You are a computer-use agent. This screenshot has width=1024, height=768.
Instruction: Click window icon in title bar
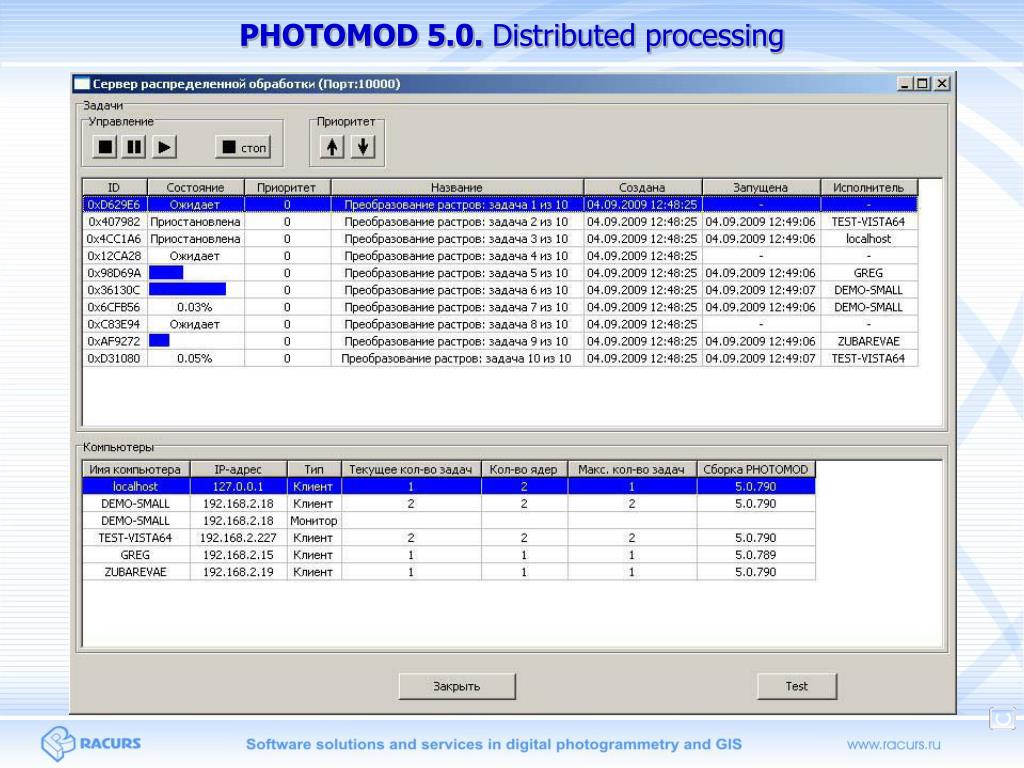[82, 84]
